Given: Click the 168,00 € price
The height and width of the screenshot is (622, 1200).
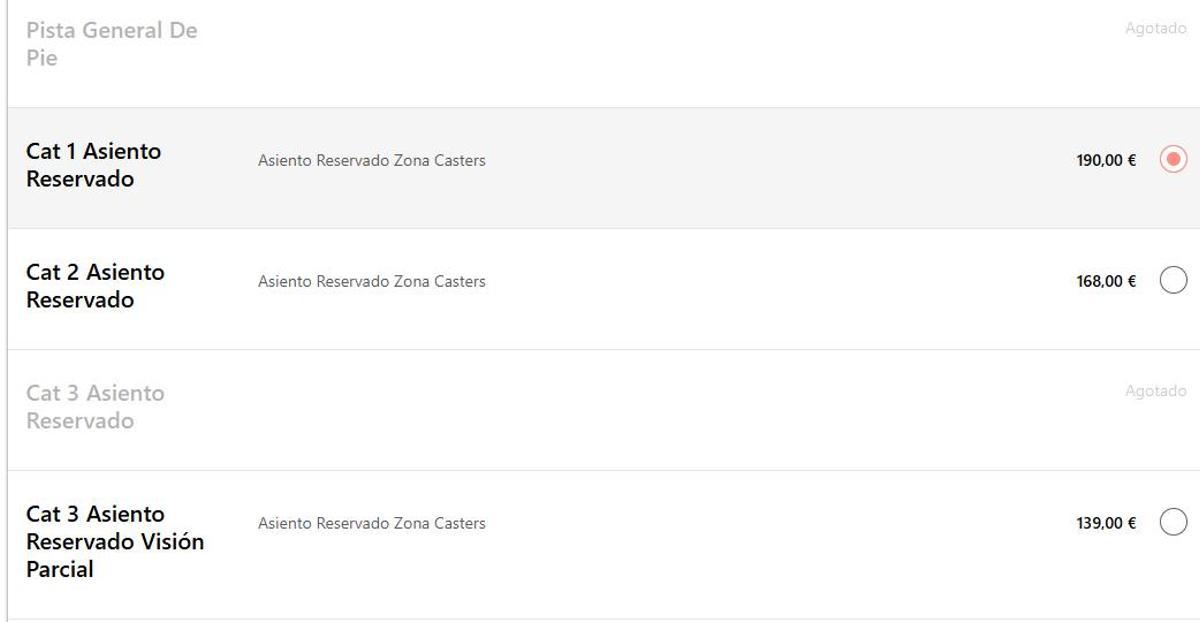Looking at the screenshot, I should pos(1106,281).
